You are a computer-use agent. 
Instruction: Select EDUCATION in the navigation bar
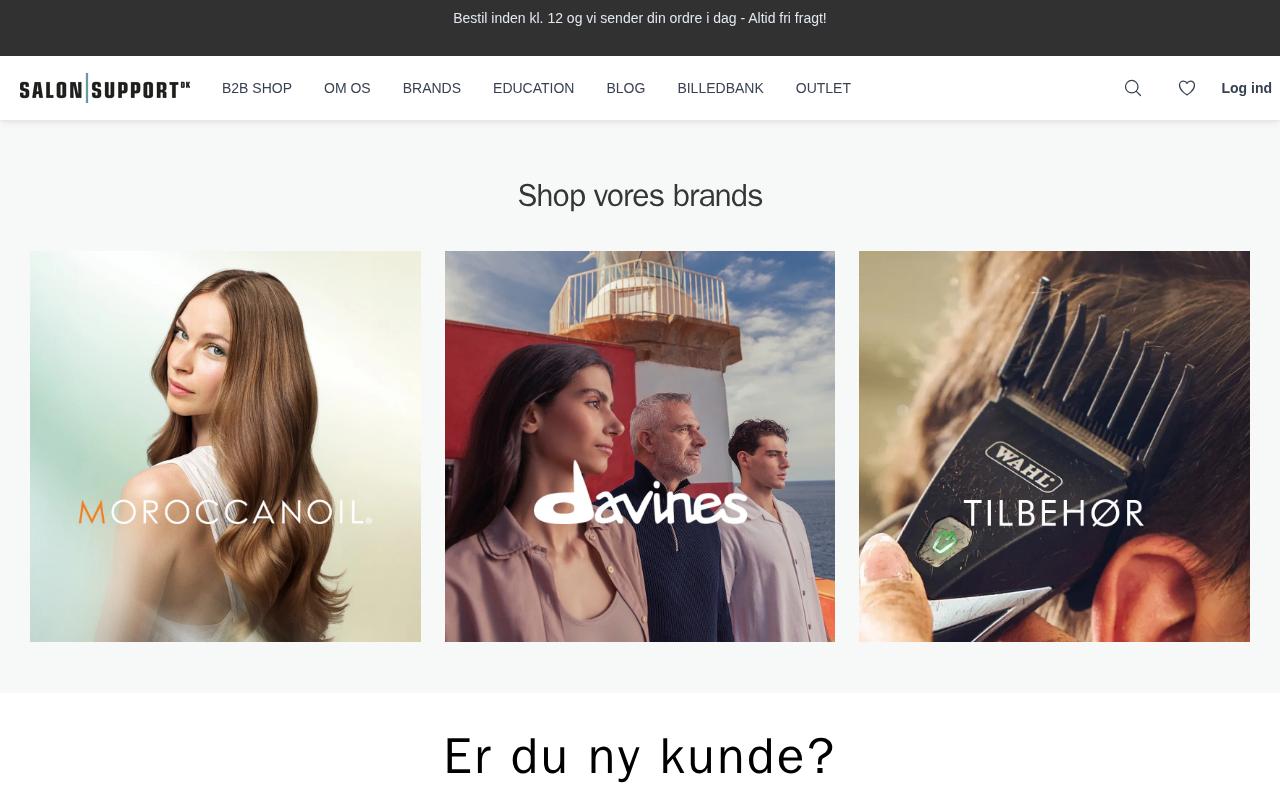534,88
